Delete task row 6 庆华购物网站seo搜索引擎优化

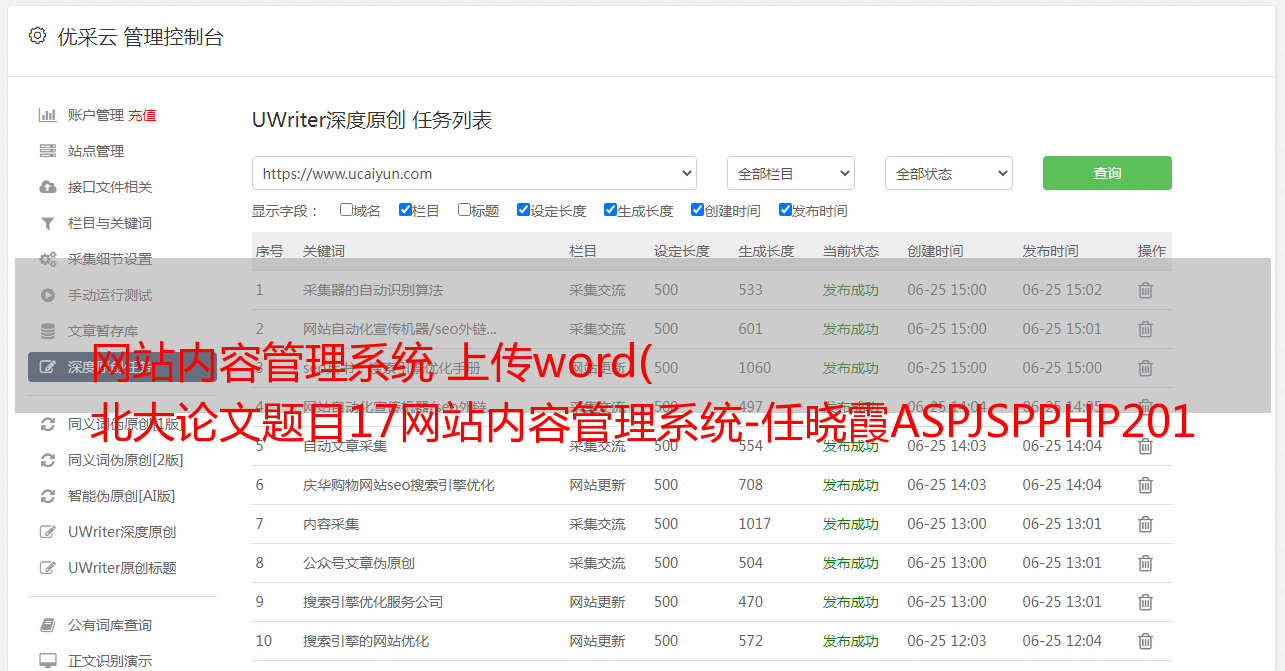pos(1146,485)
